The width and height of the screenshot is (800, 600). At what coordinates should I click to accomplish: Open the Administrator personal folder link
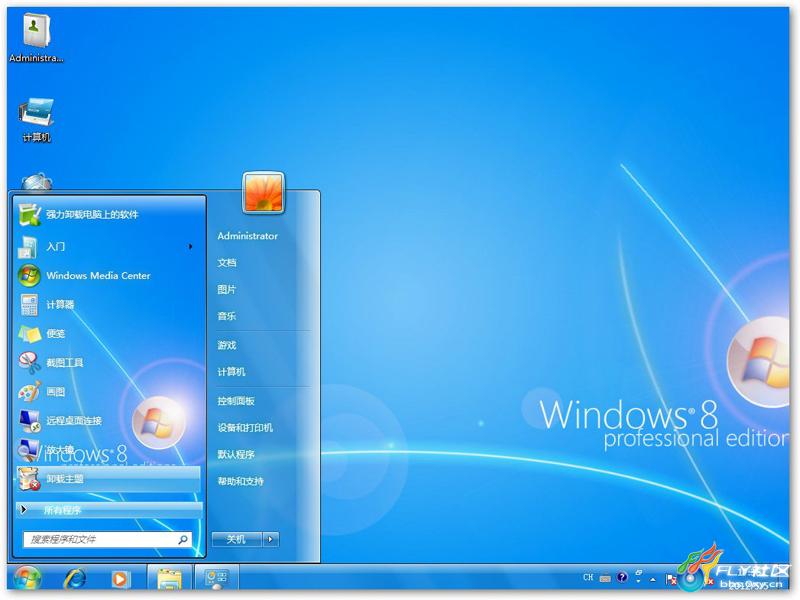(x=247, y=236)
